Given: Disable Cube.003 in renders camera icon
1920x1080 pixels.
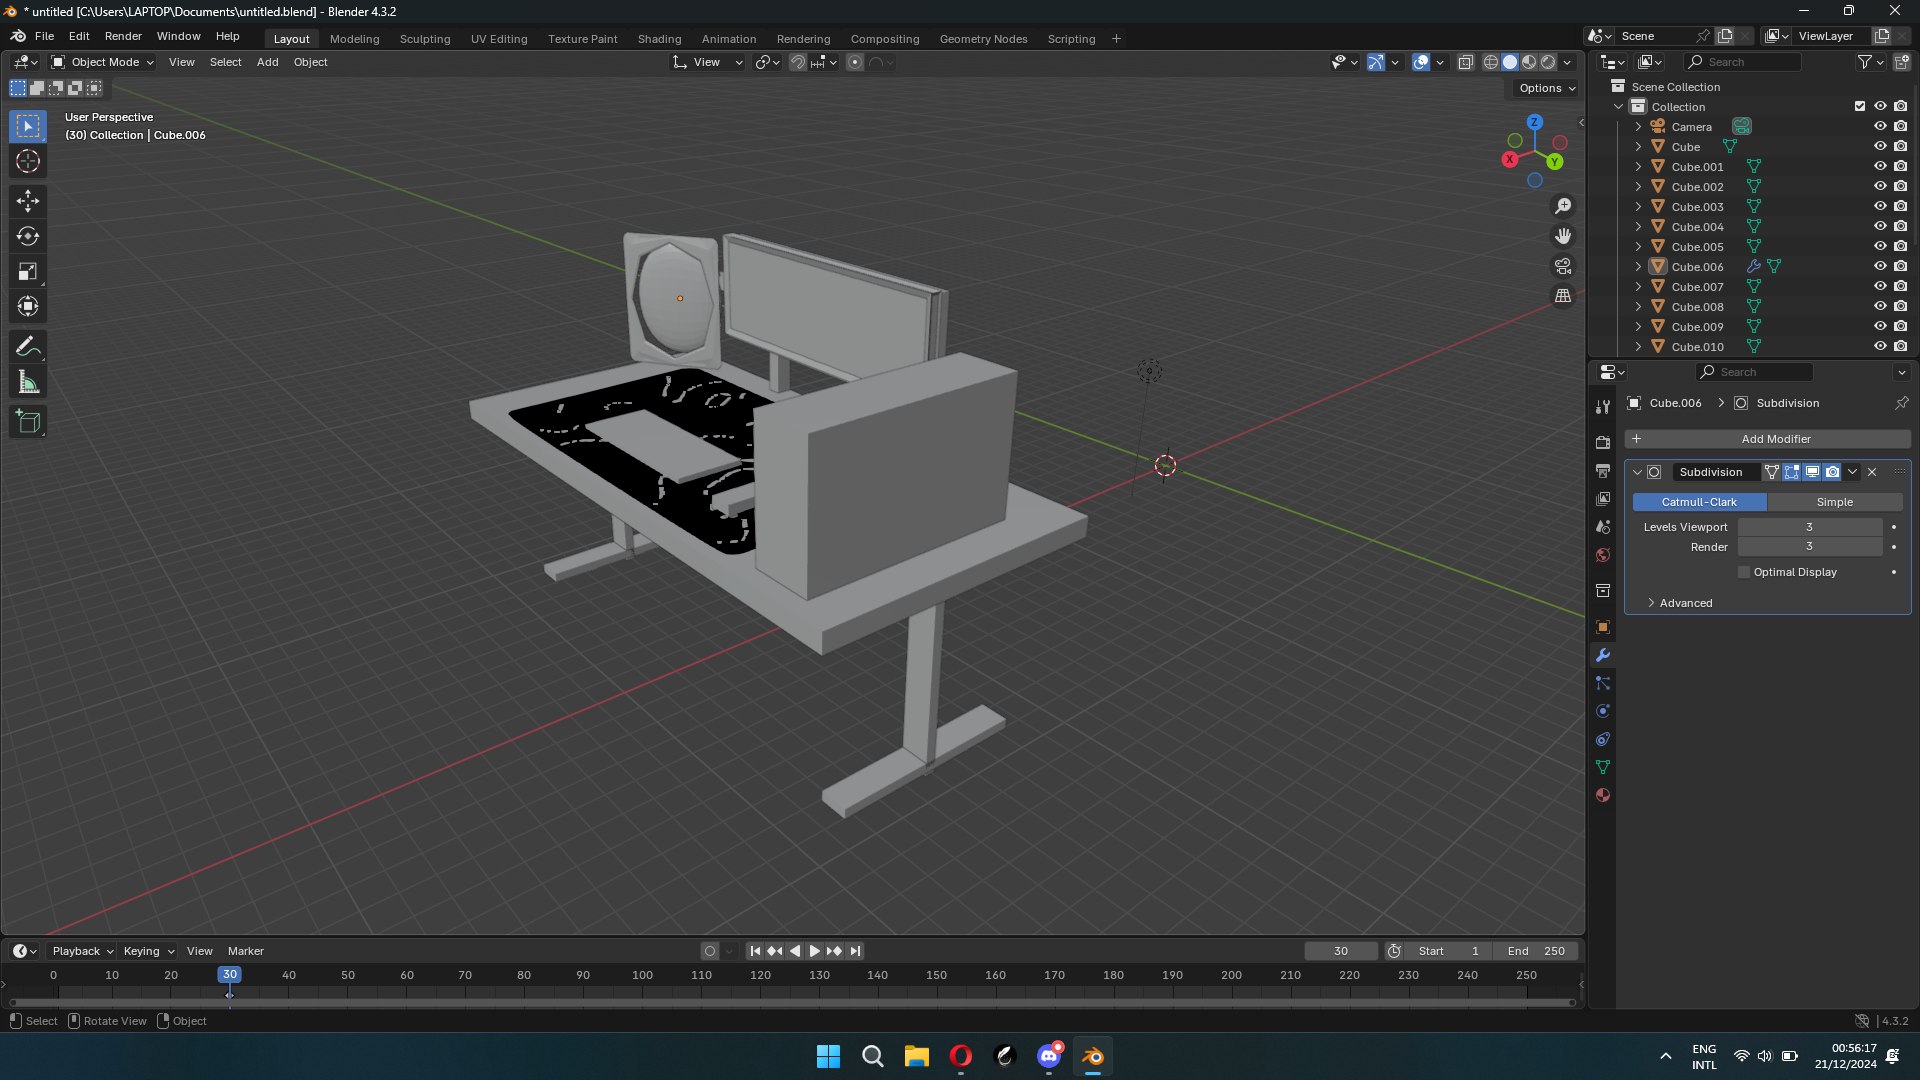Looking at the screenshot, I should pos(1901,206).
